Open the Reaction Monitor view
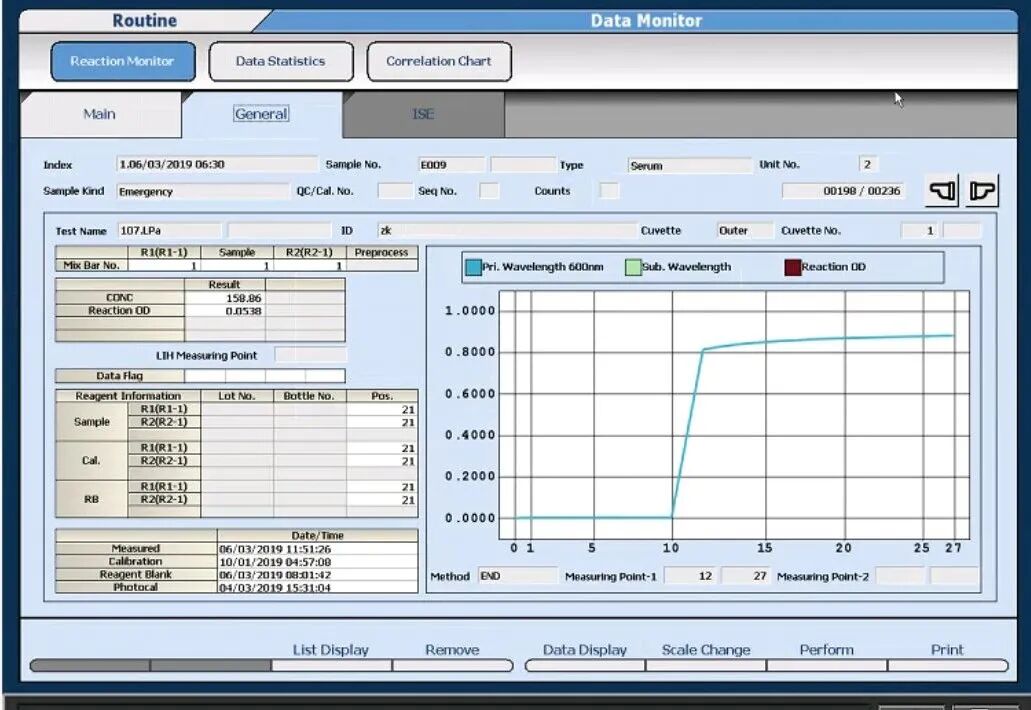Screen dimensions: 1031x710 pos(123,62)
